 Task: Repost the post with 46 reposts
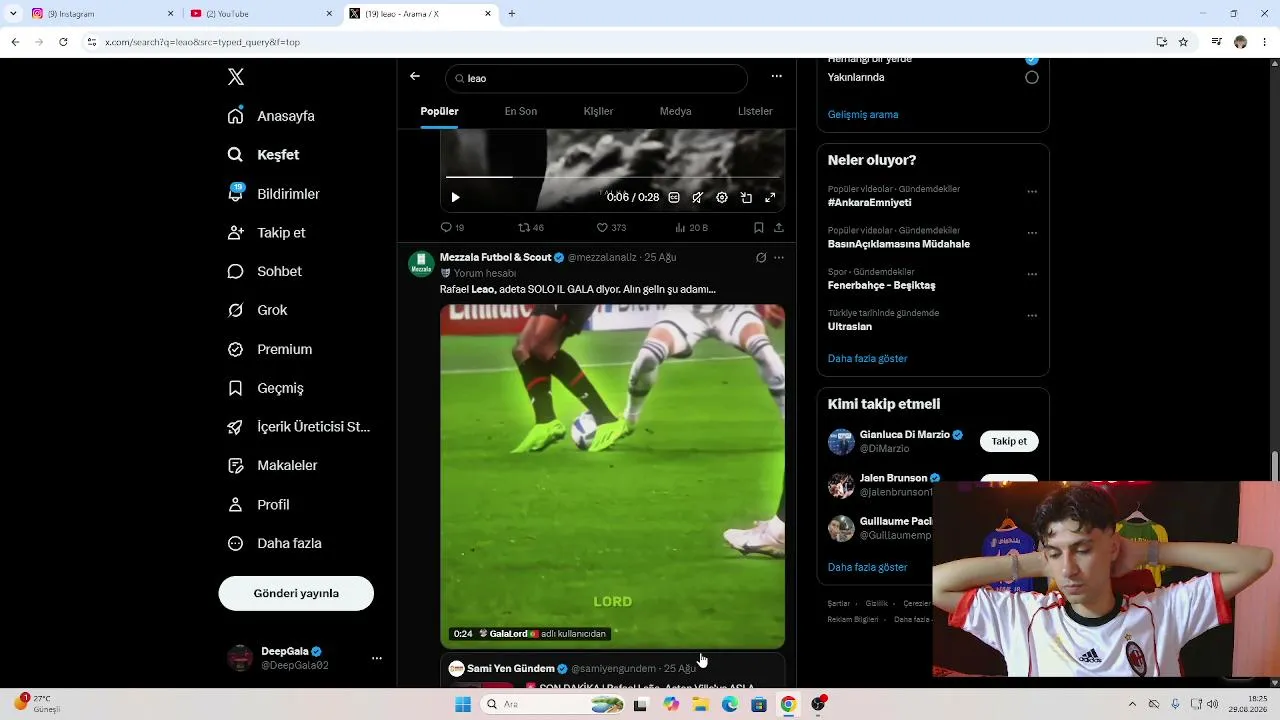click(x=531, y=228)
